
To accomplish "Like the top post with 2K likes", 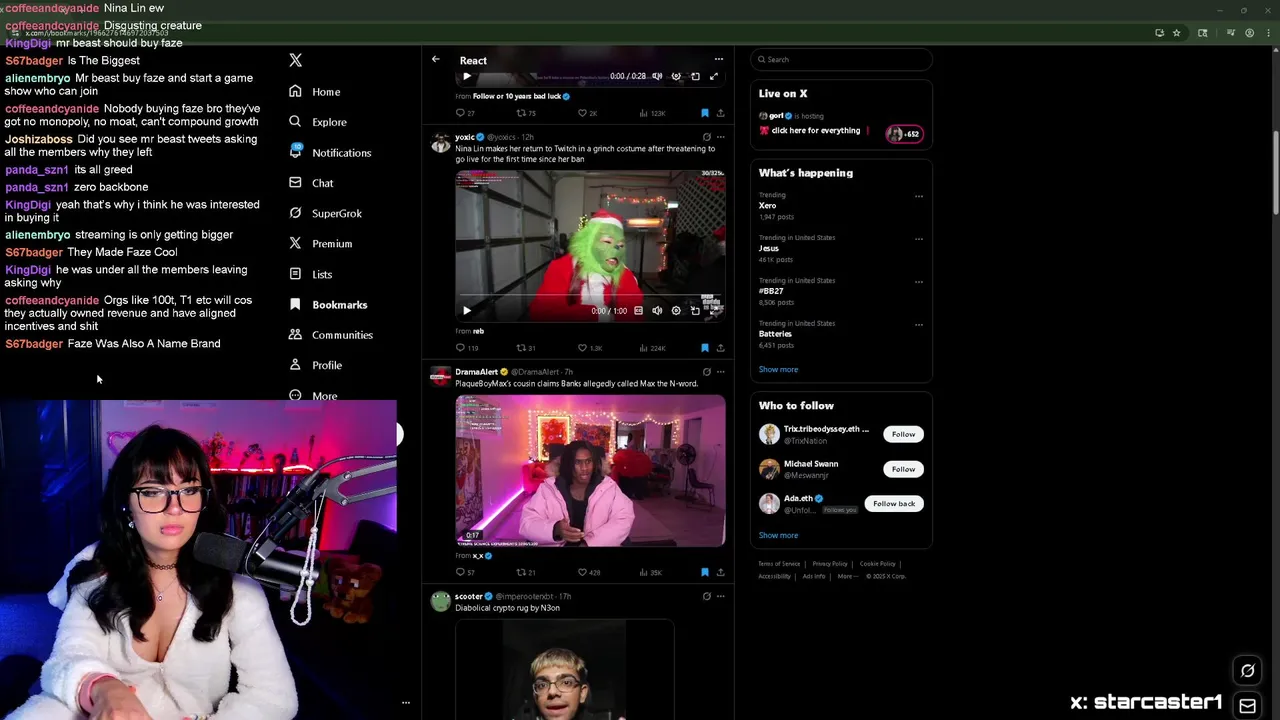I will point(587,113).
